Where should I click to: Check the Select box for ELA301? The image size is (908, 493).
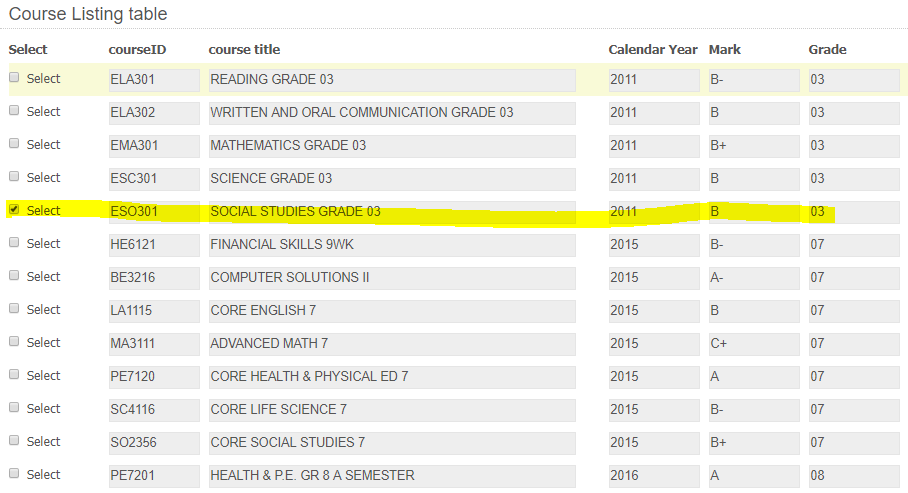(14, 77)
